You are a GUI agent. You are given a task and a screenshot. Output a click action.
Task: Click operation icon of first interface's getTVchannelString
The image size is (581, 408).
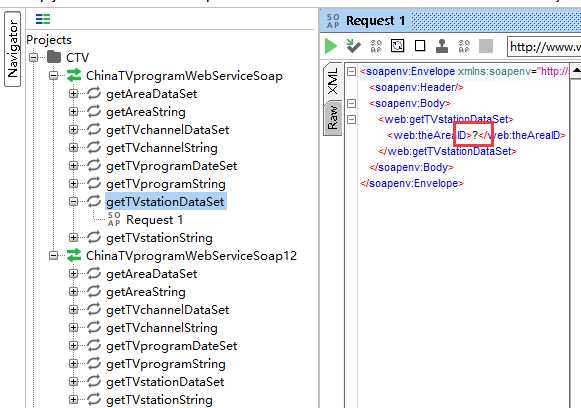[94, 147]
